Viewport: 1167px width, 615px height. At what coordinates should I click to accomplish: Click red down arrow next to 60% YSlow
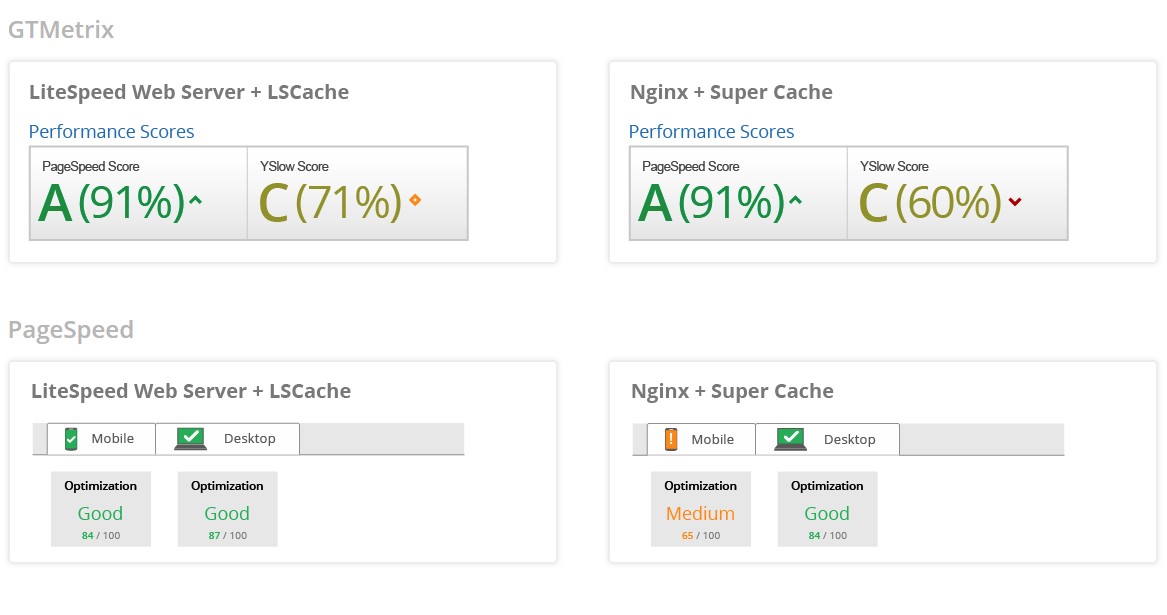pyautogui.click(x=1015, y=202)
